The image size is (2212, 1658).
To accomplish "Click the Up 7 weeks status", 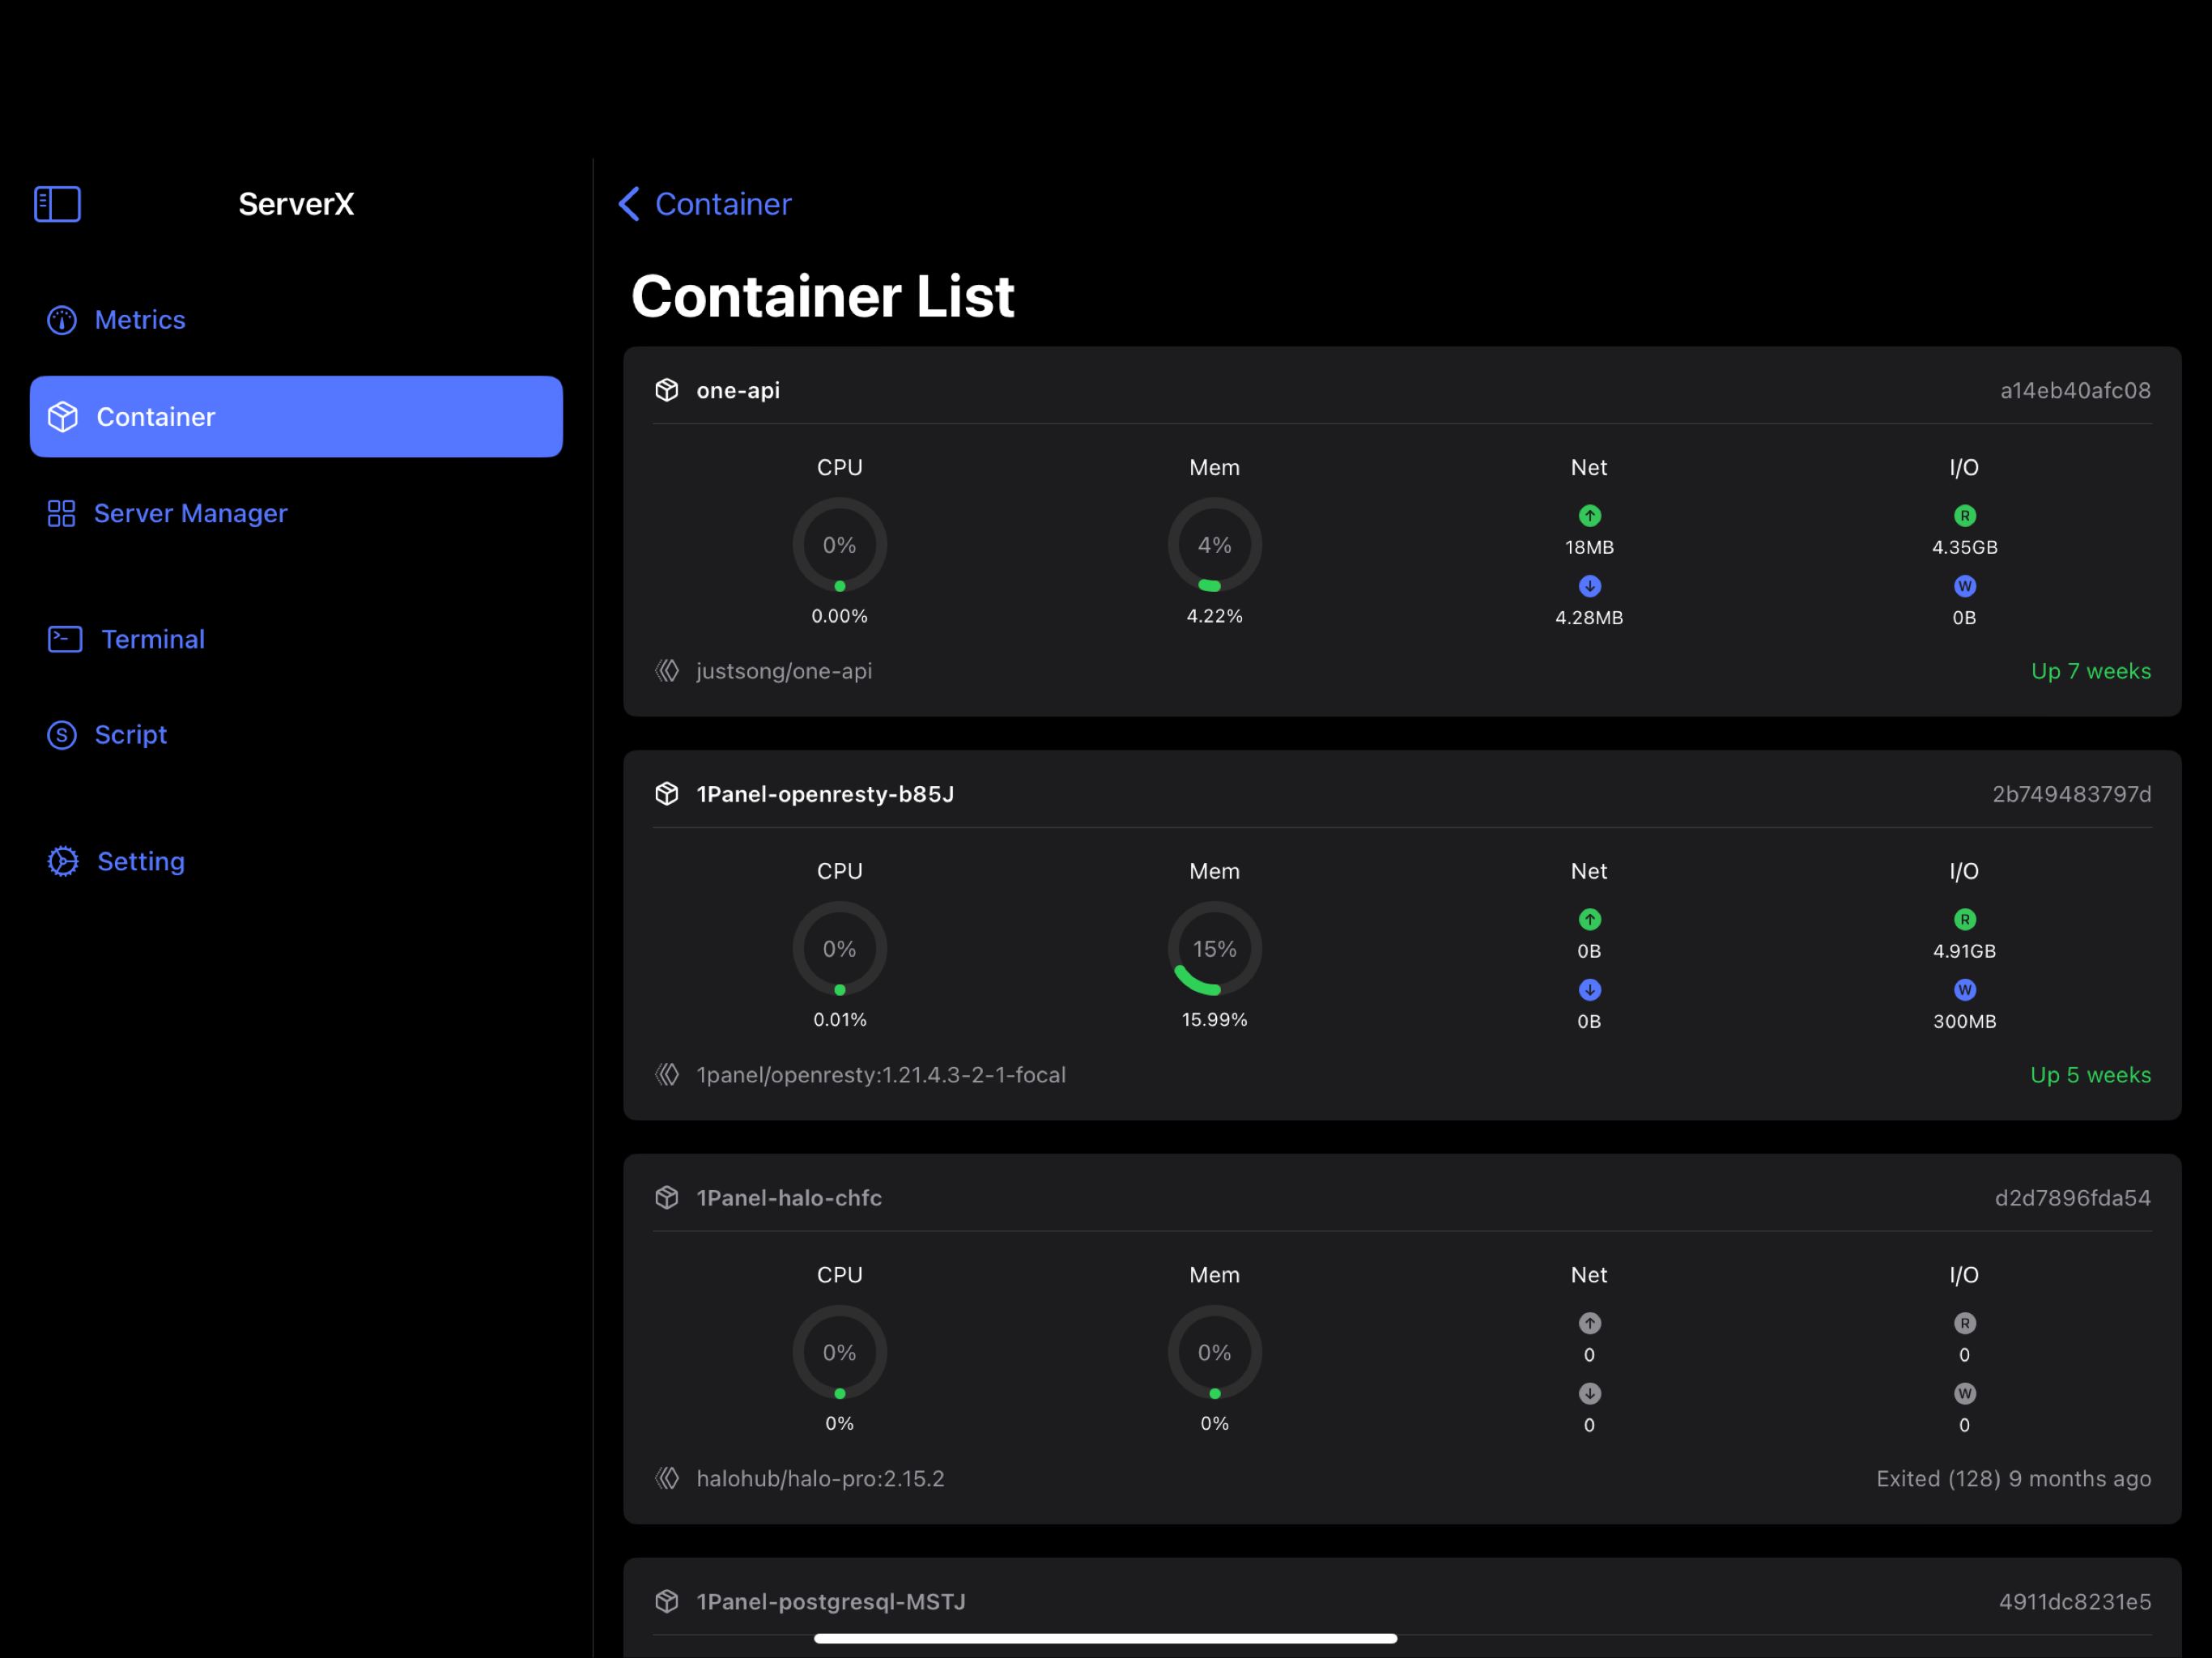I will point(2091,671).
